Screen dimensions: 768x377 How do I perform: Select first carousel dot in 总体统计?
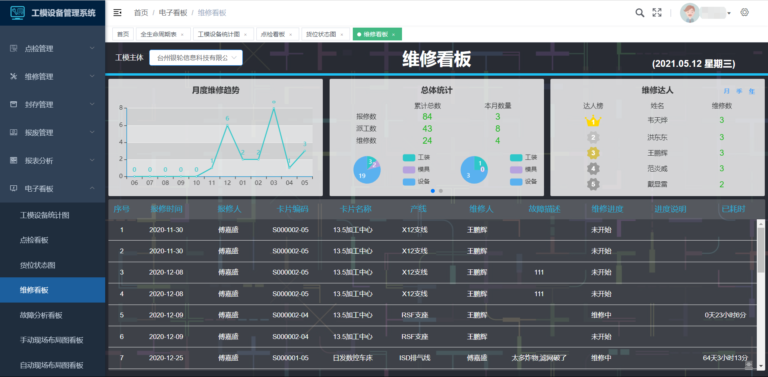[x=432, y=191]
